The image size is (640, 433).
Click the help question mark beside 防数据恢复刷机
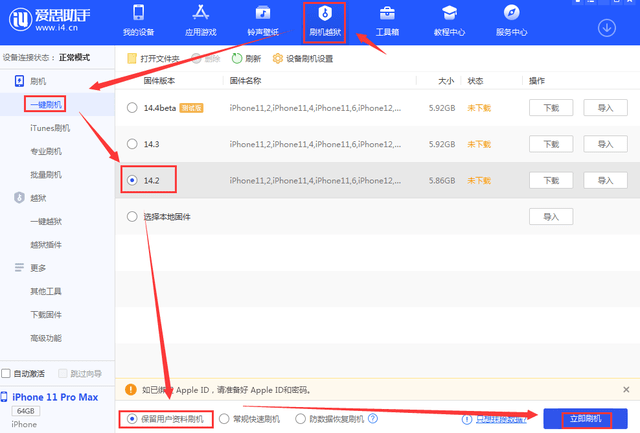pyautogui.click(x=373, y=418)
